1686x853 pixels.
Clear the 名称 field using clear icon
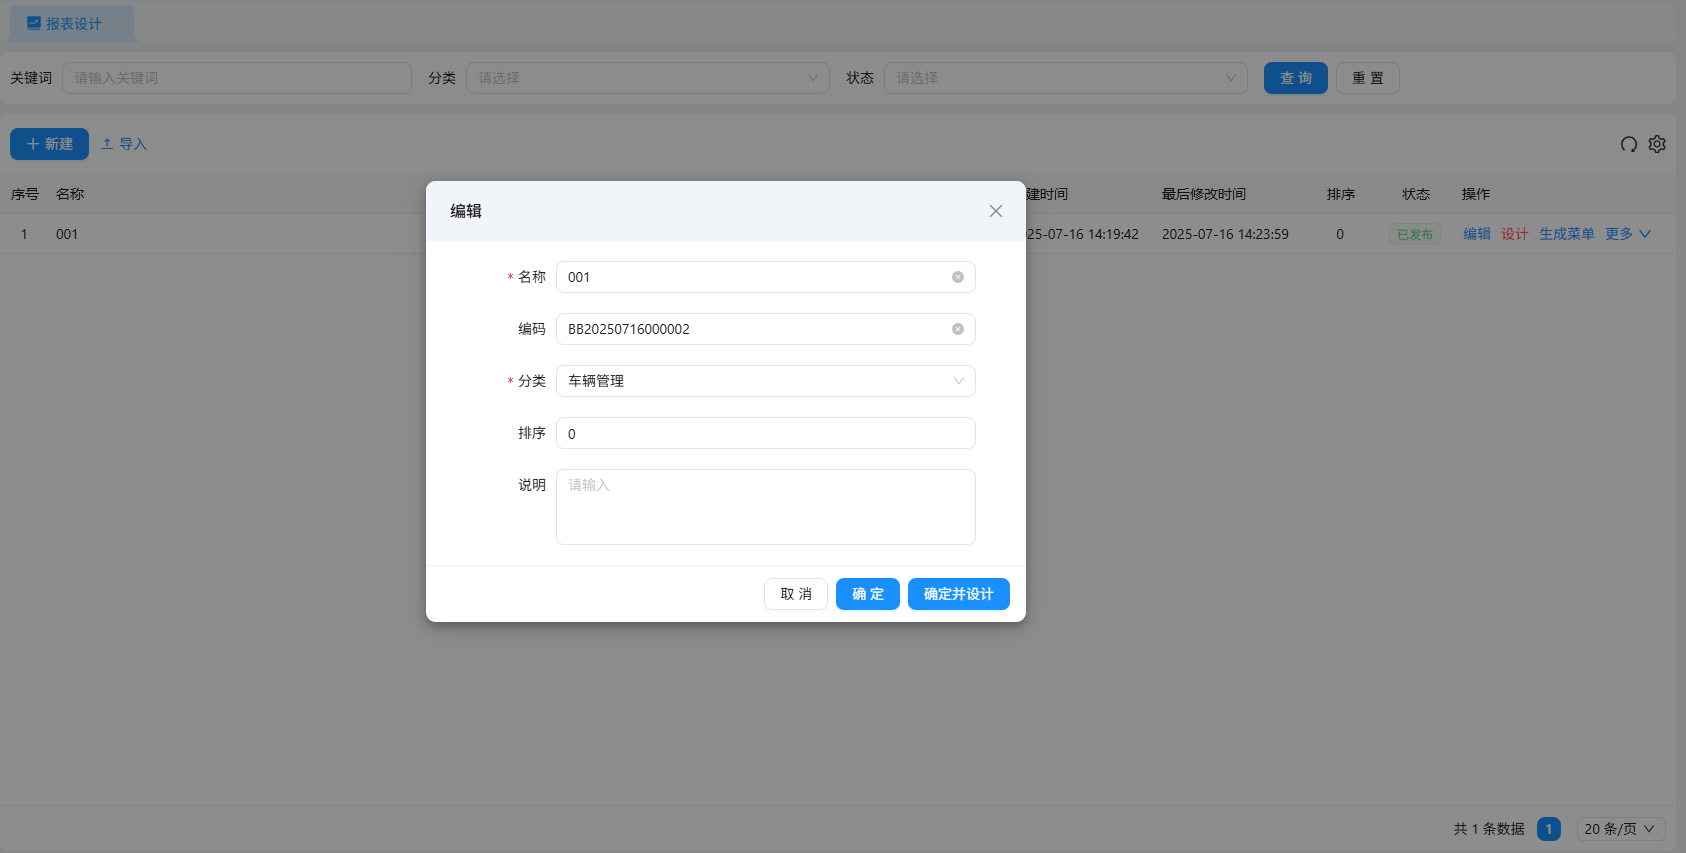pos(957,277)
